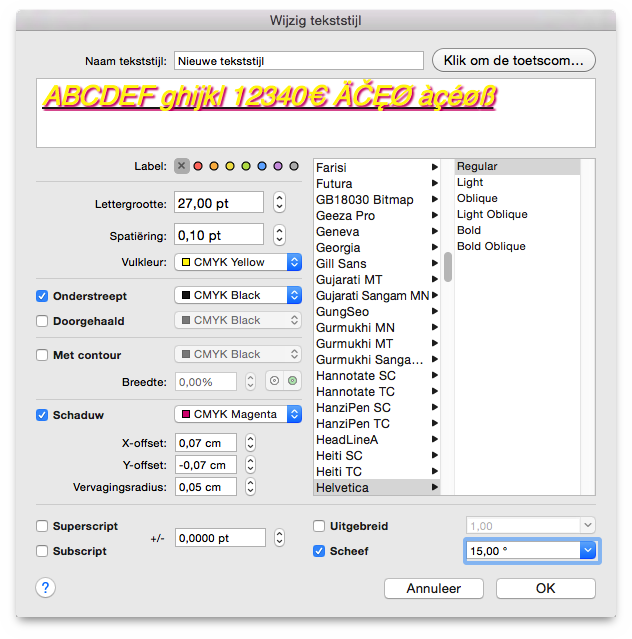Expand the Gill Sans submenu arrow
632x639 pixels.
pos(435,263)
